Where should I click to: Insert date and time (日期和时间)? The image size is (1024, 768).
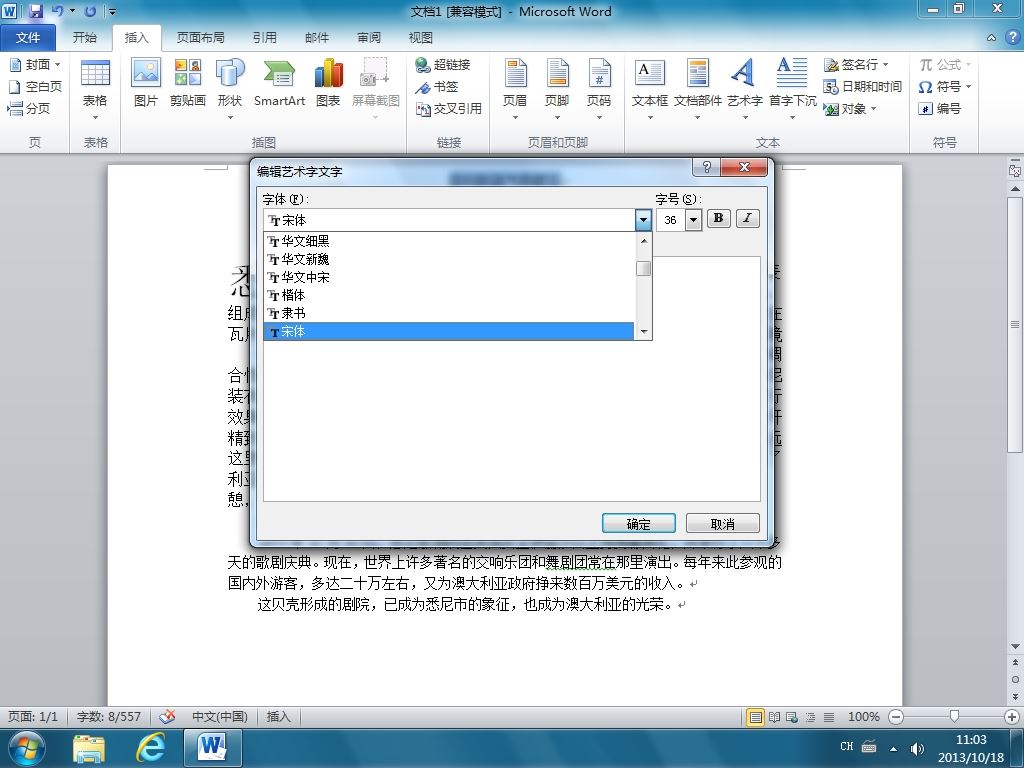[x=863, y=86]
